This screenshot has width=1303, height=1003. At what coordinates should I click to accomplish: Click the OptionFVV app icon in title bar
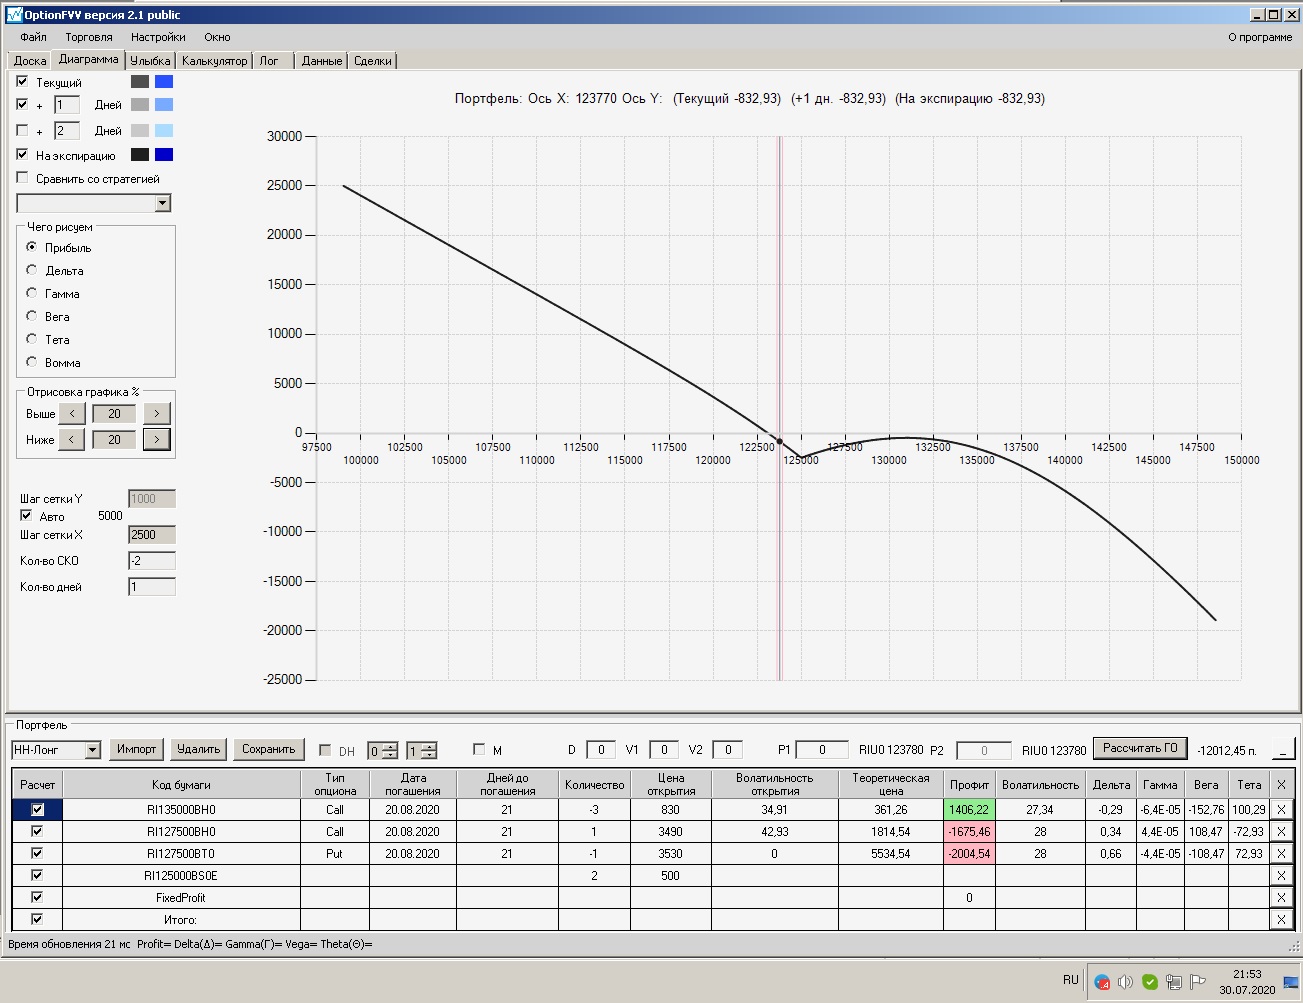(x=14, y=15)
